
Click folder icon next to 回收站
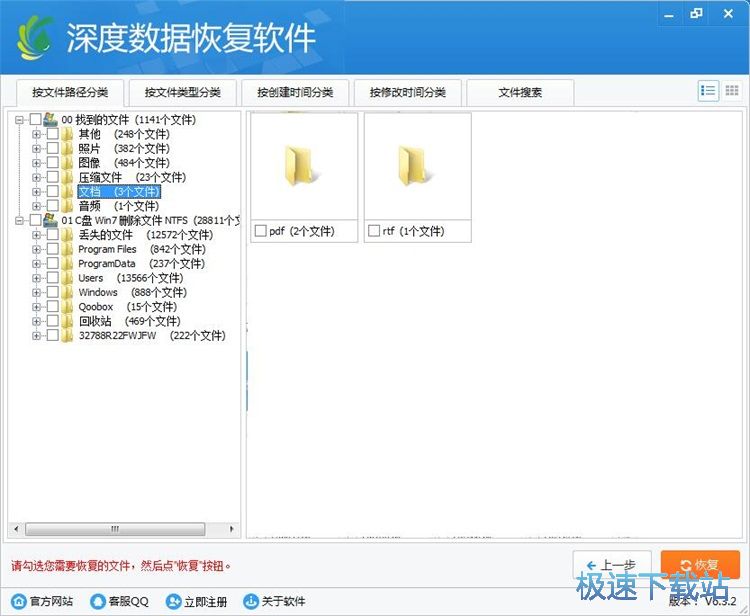(67, 320)
